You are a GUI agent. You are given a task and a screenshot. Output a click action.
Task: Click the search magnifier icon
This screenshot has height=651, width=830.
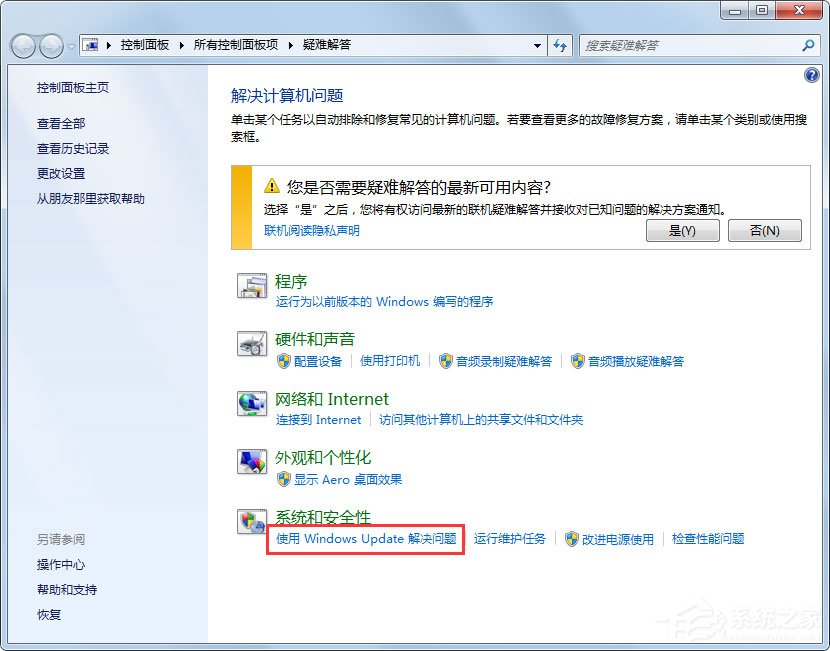[x=806, y=45]
